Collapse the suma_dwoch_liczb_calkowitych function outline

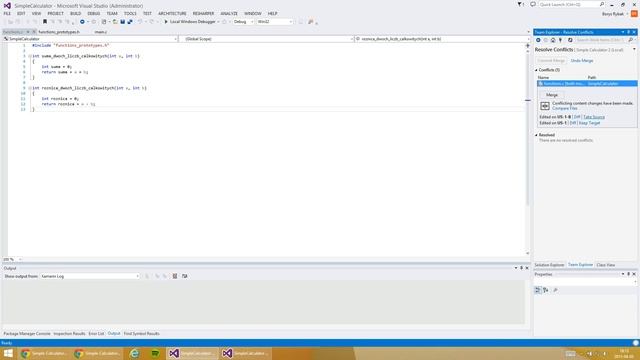(30, 56)
